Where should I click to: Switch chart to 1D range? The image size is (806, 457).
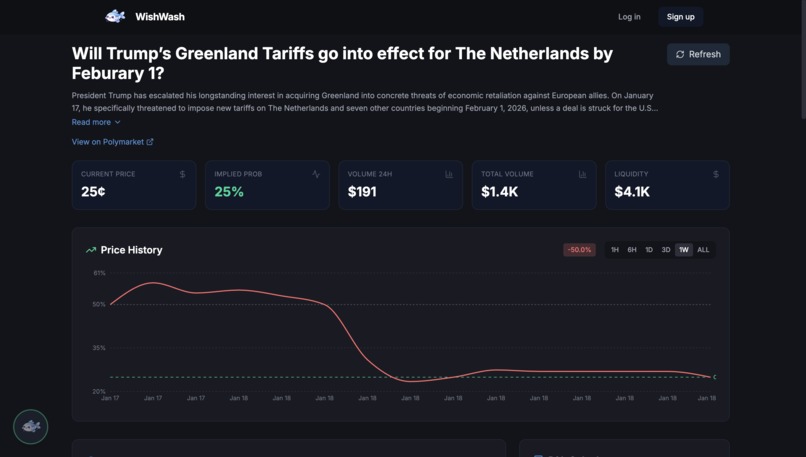(649, 250)
